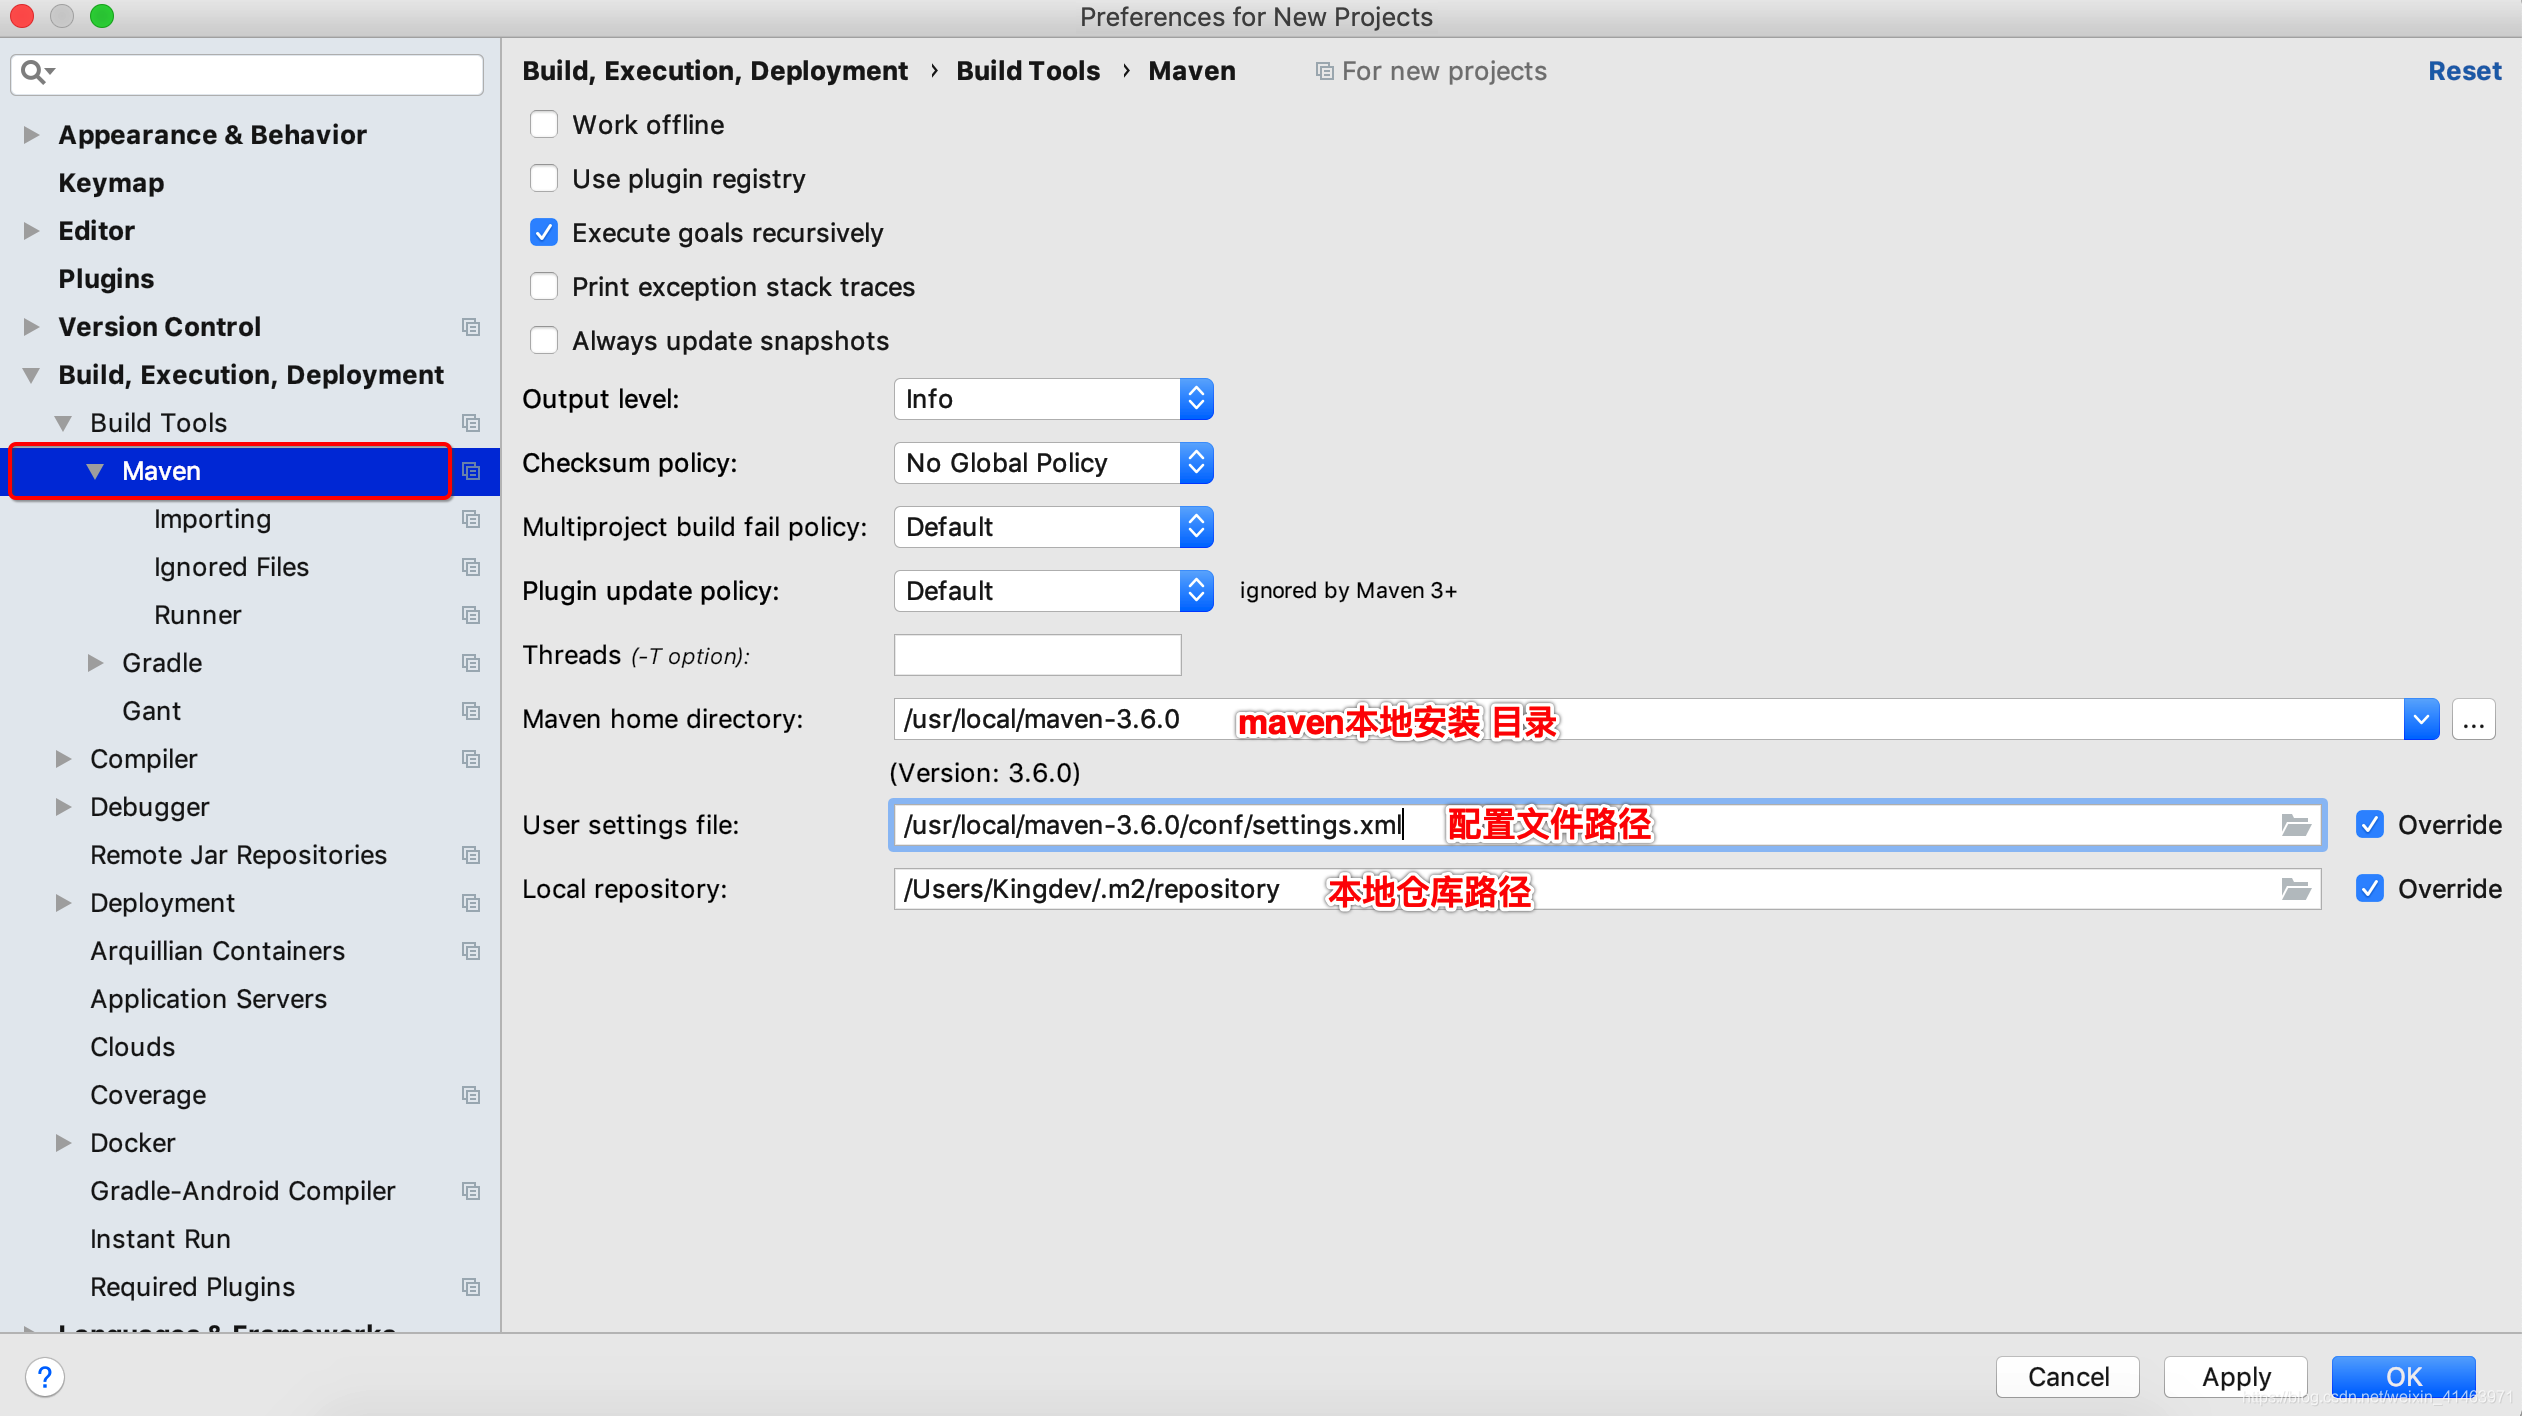Browse folder icon for User settings file

click(x=2295, y=825)
